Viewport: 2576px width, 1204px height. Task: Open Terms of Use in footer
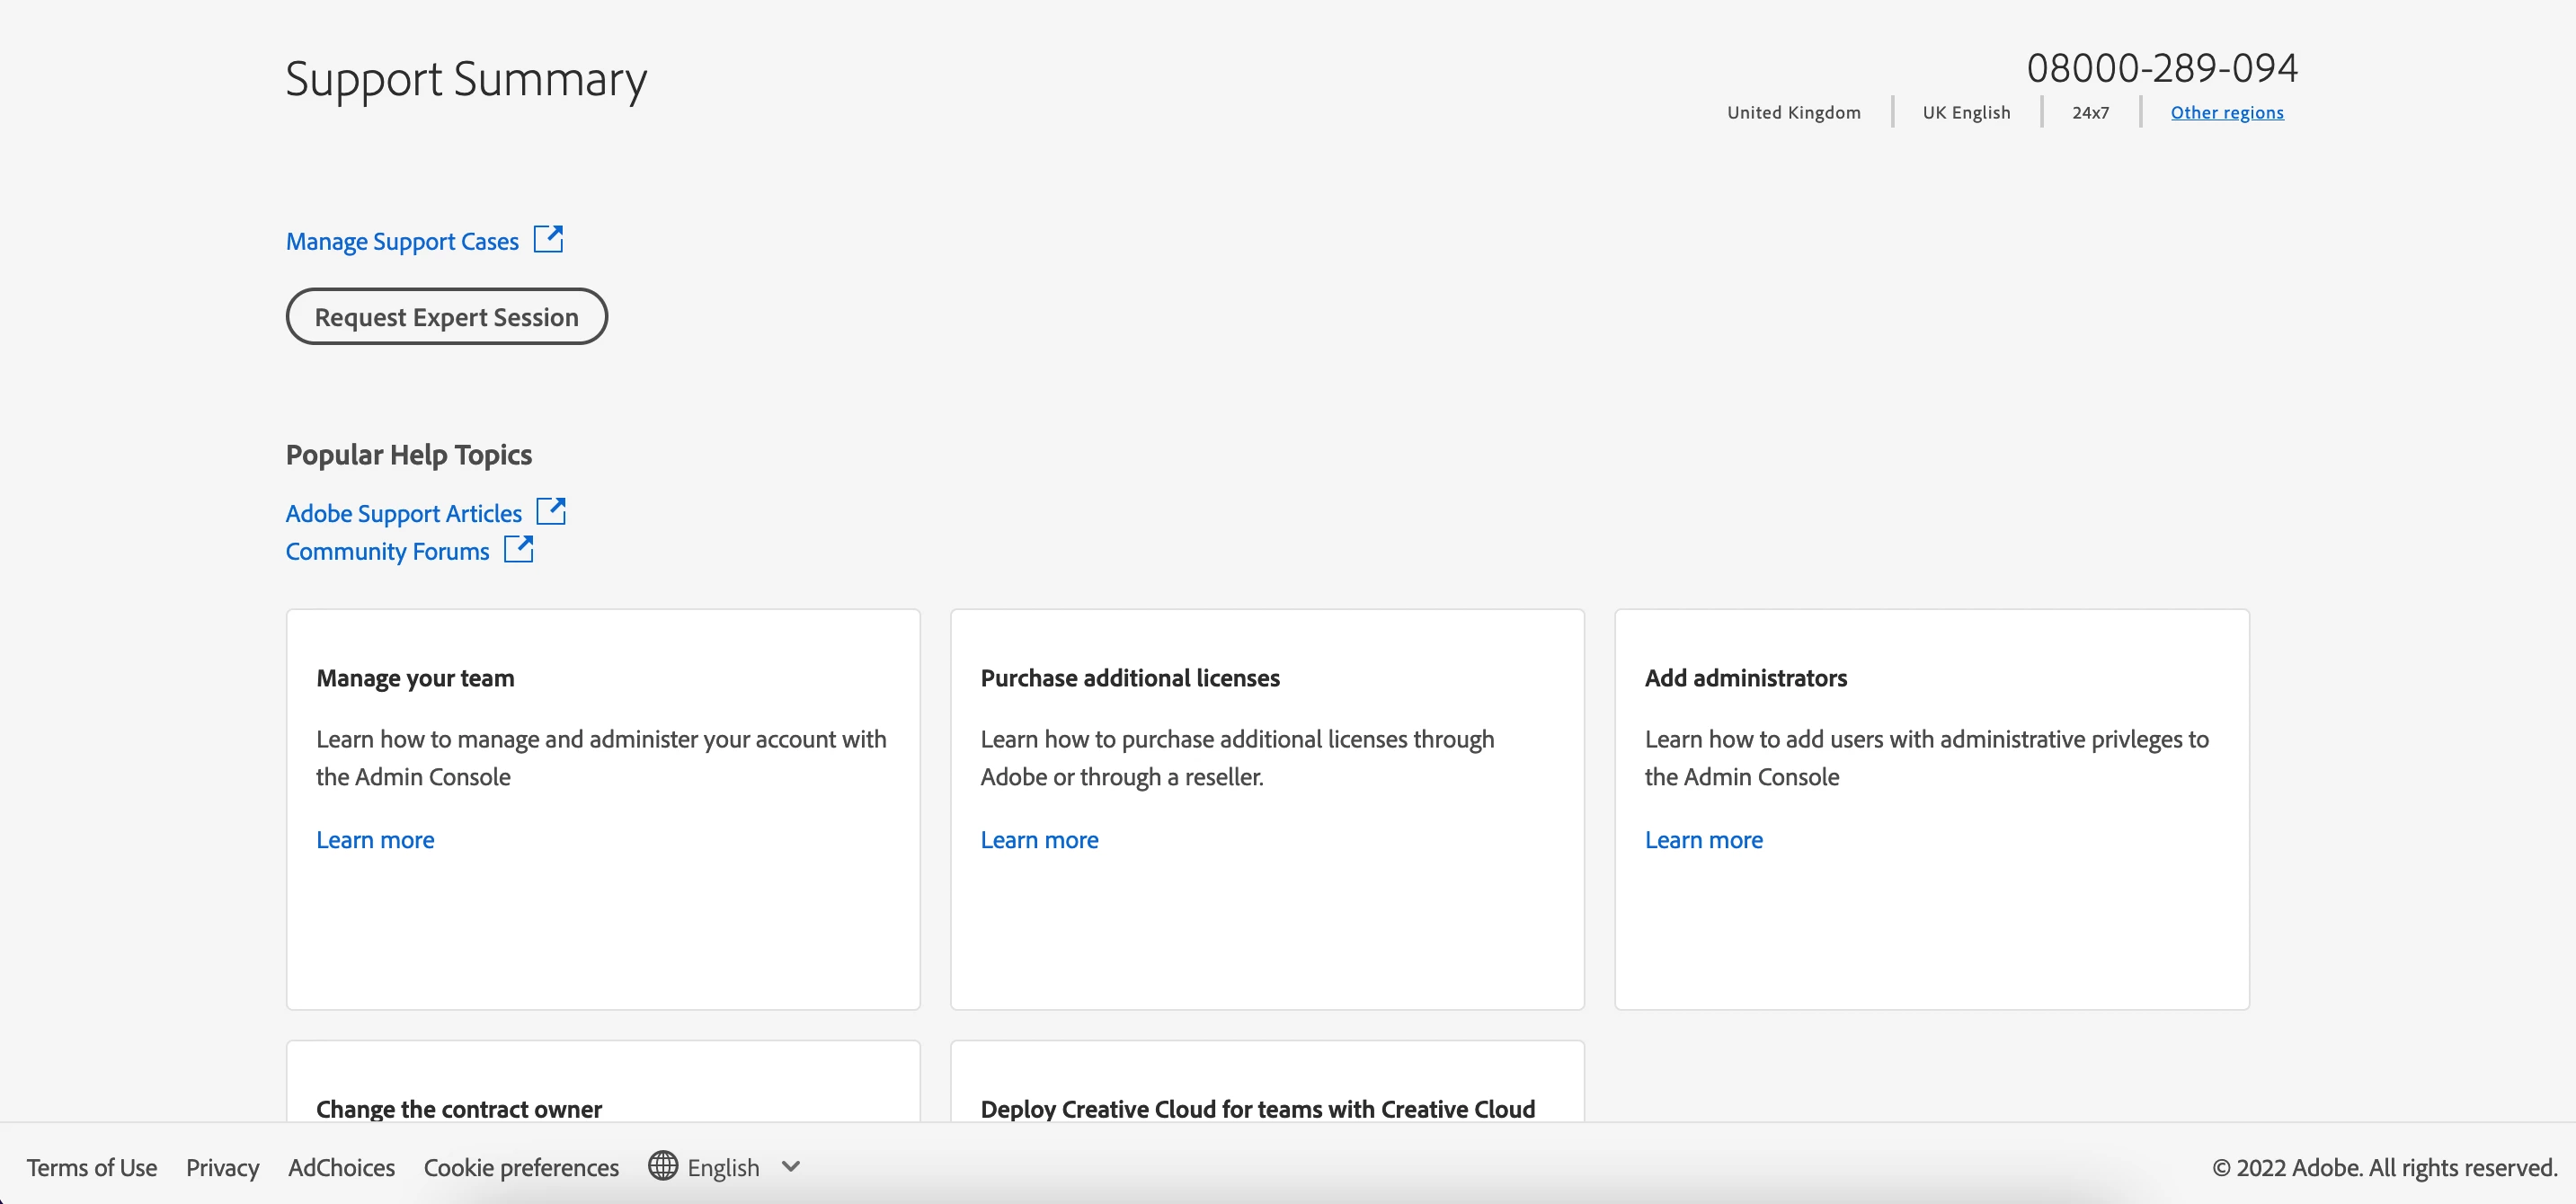pos(91,1167)
